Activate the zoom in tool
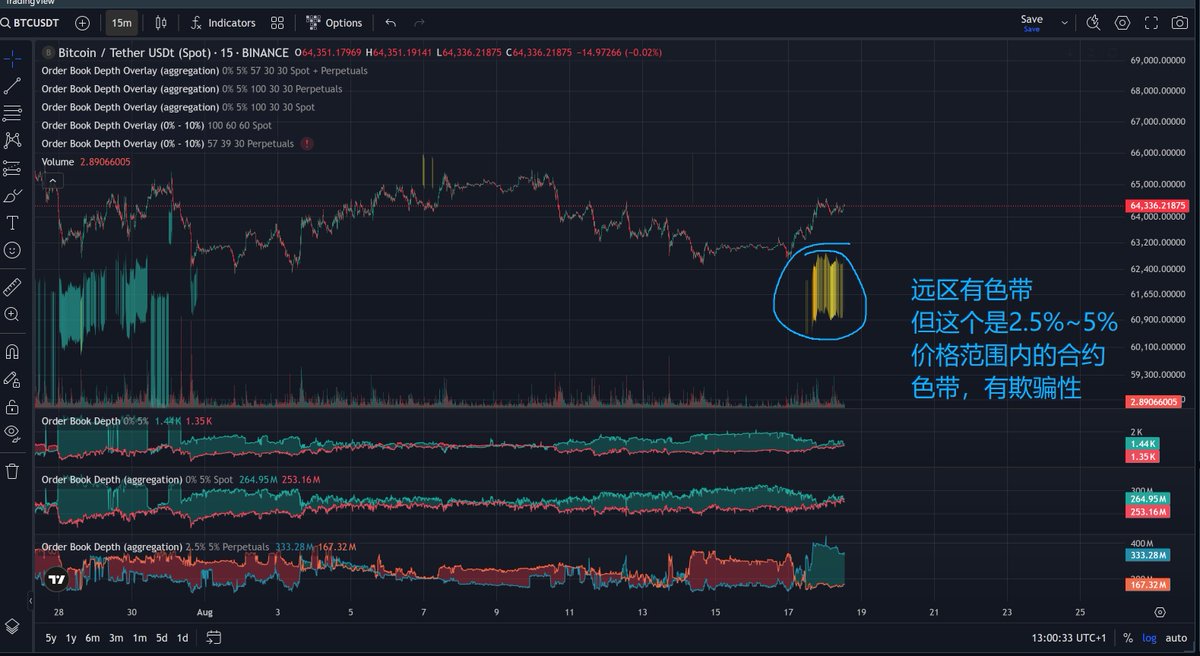Screen dimensions: 1200x656 [x=13, y=314]
